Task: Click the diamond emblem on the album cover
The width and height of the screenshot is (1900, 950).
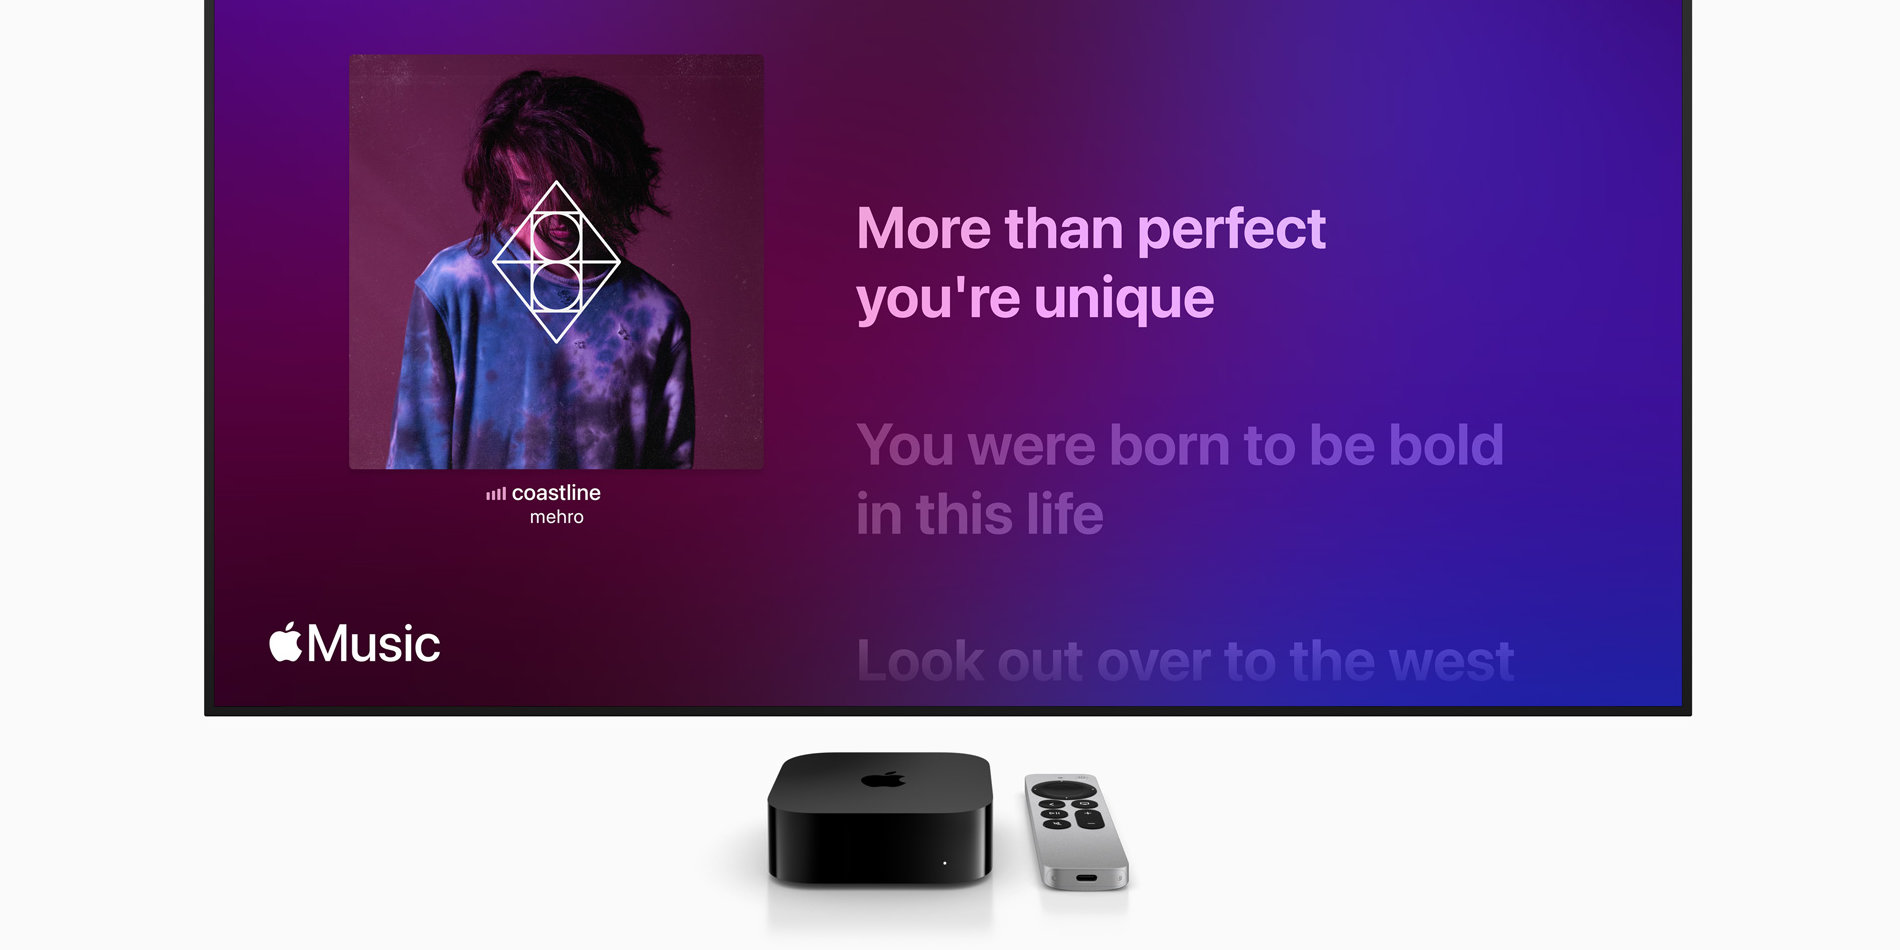Action: point(556,262)
